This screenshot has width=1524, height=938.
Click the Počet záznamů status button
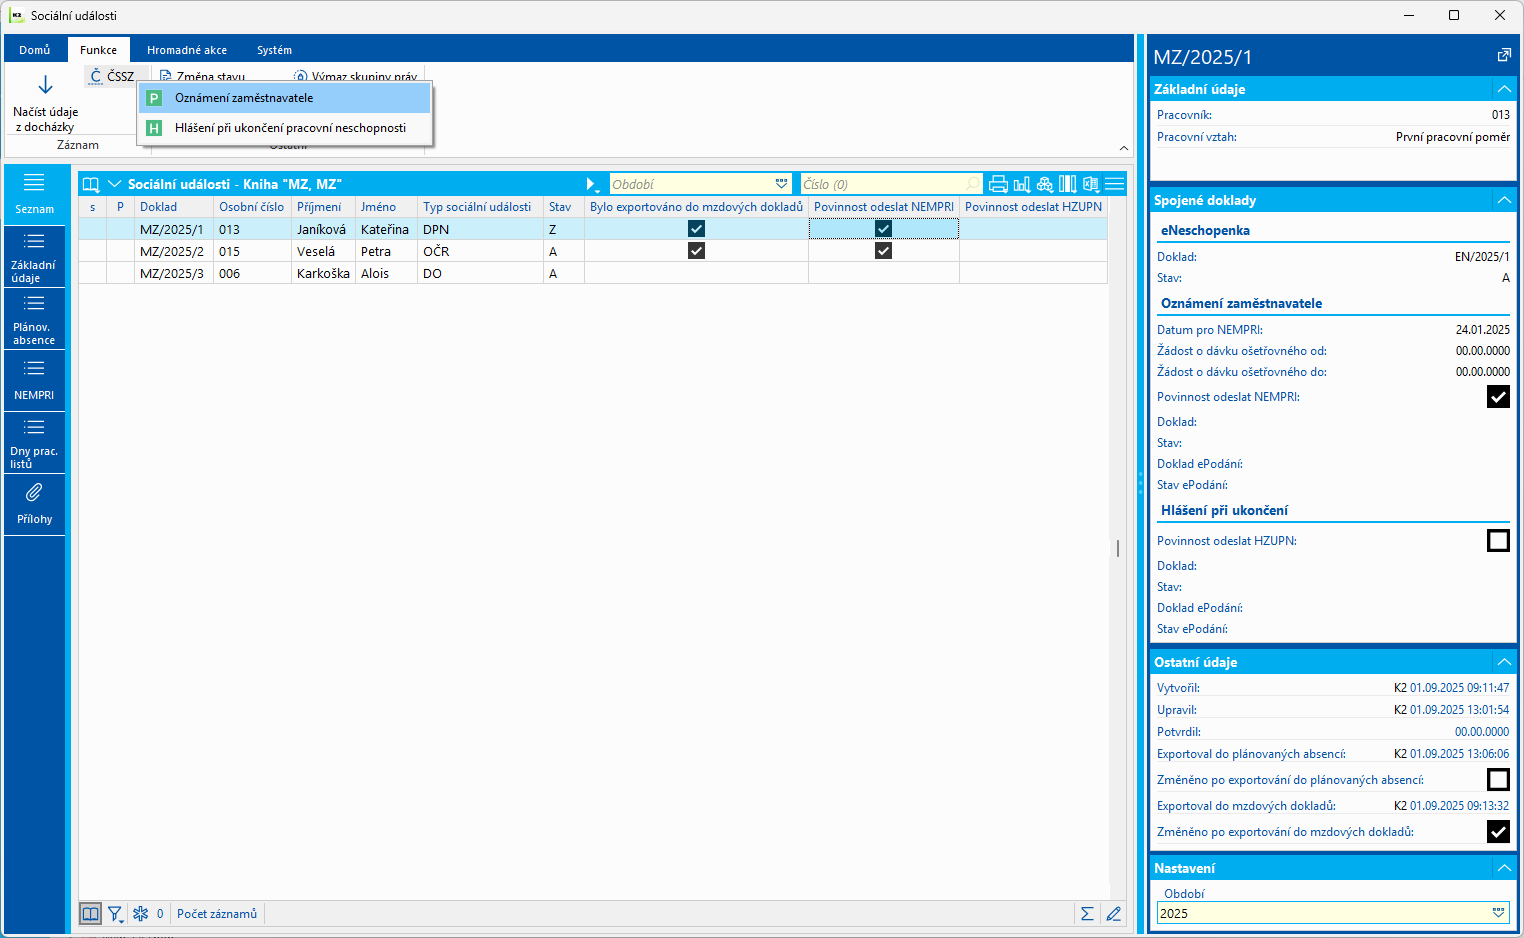pyautogui.click(x=217, y=913)
